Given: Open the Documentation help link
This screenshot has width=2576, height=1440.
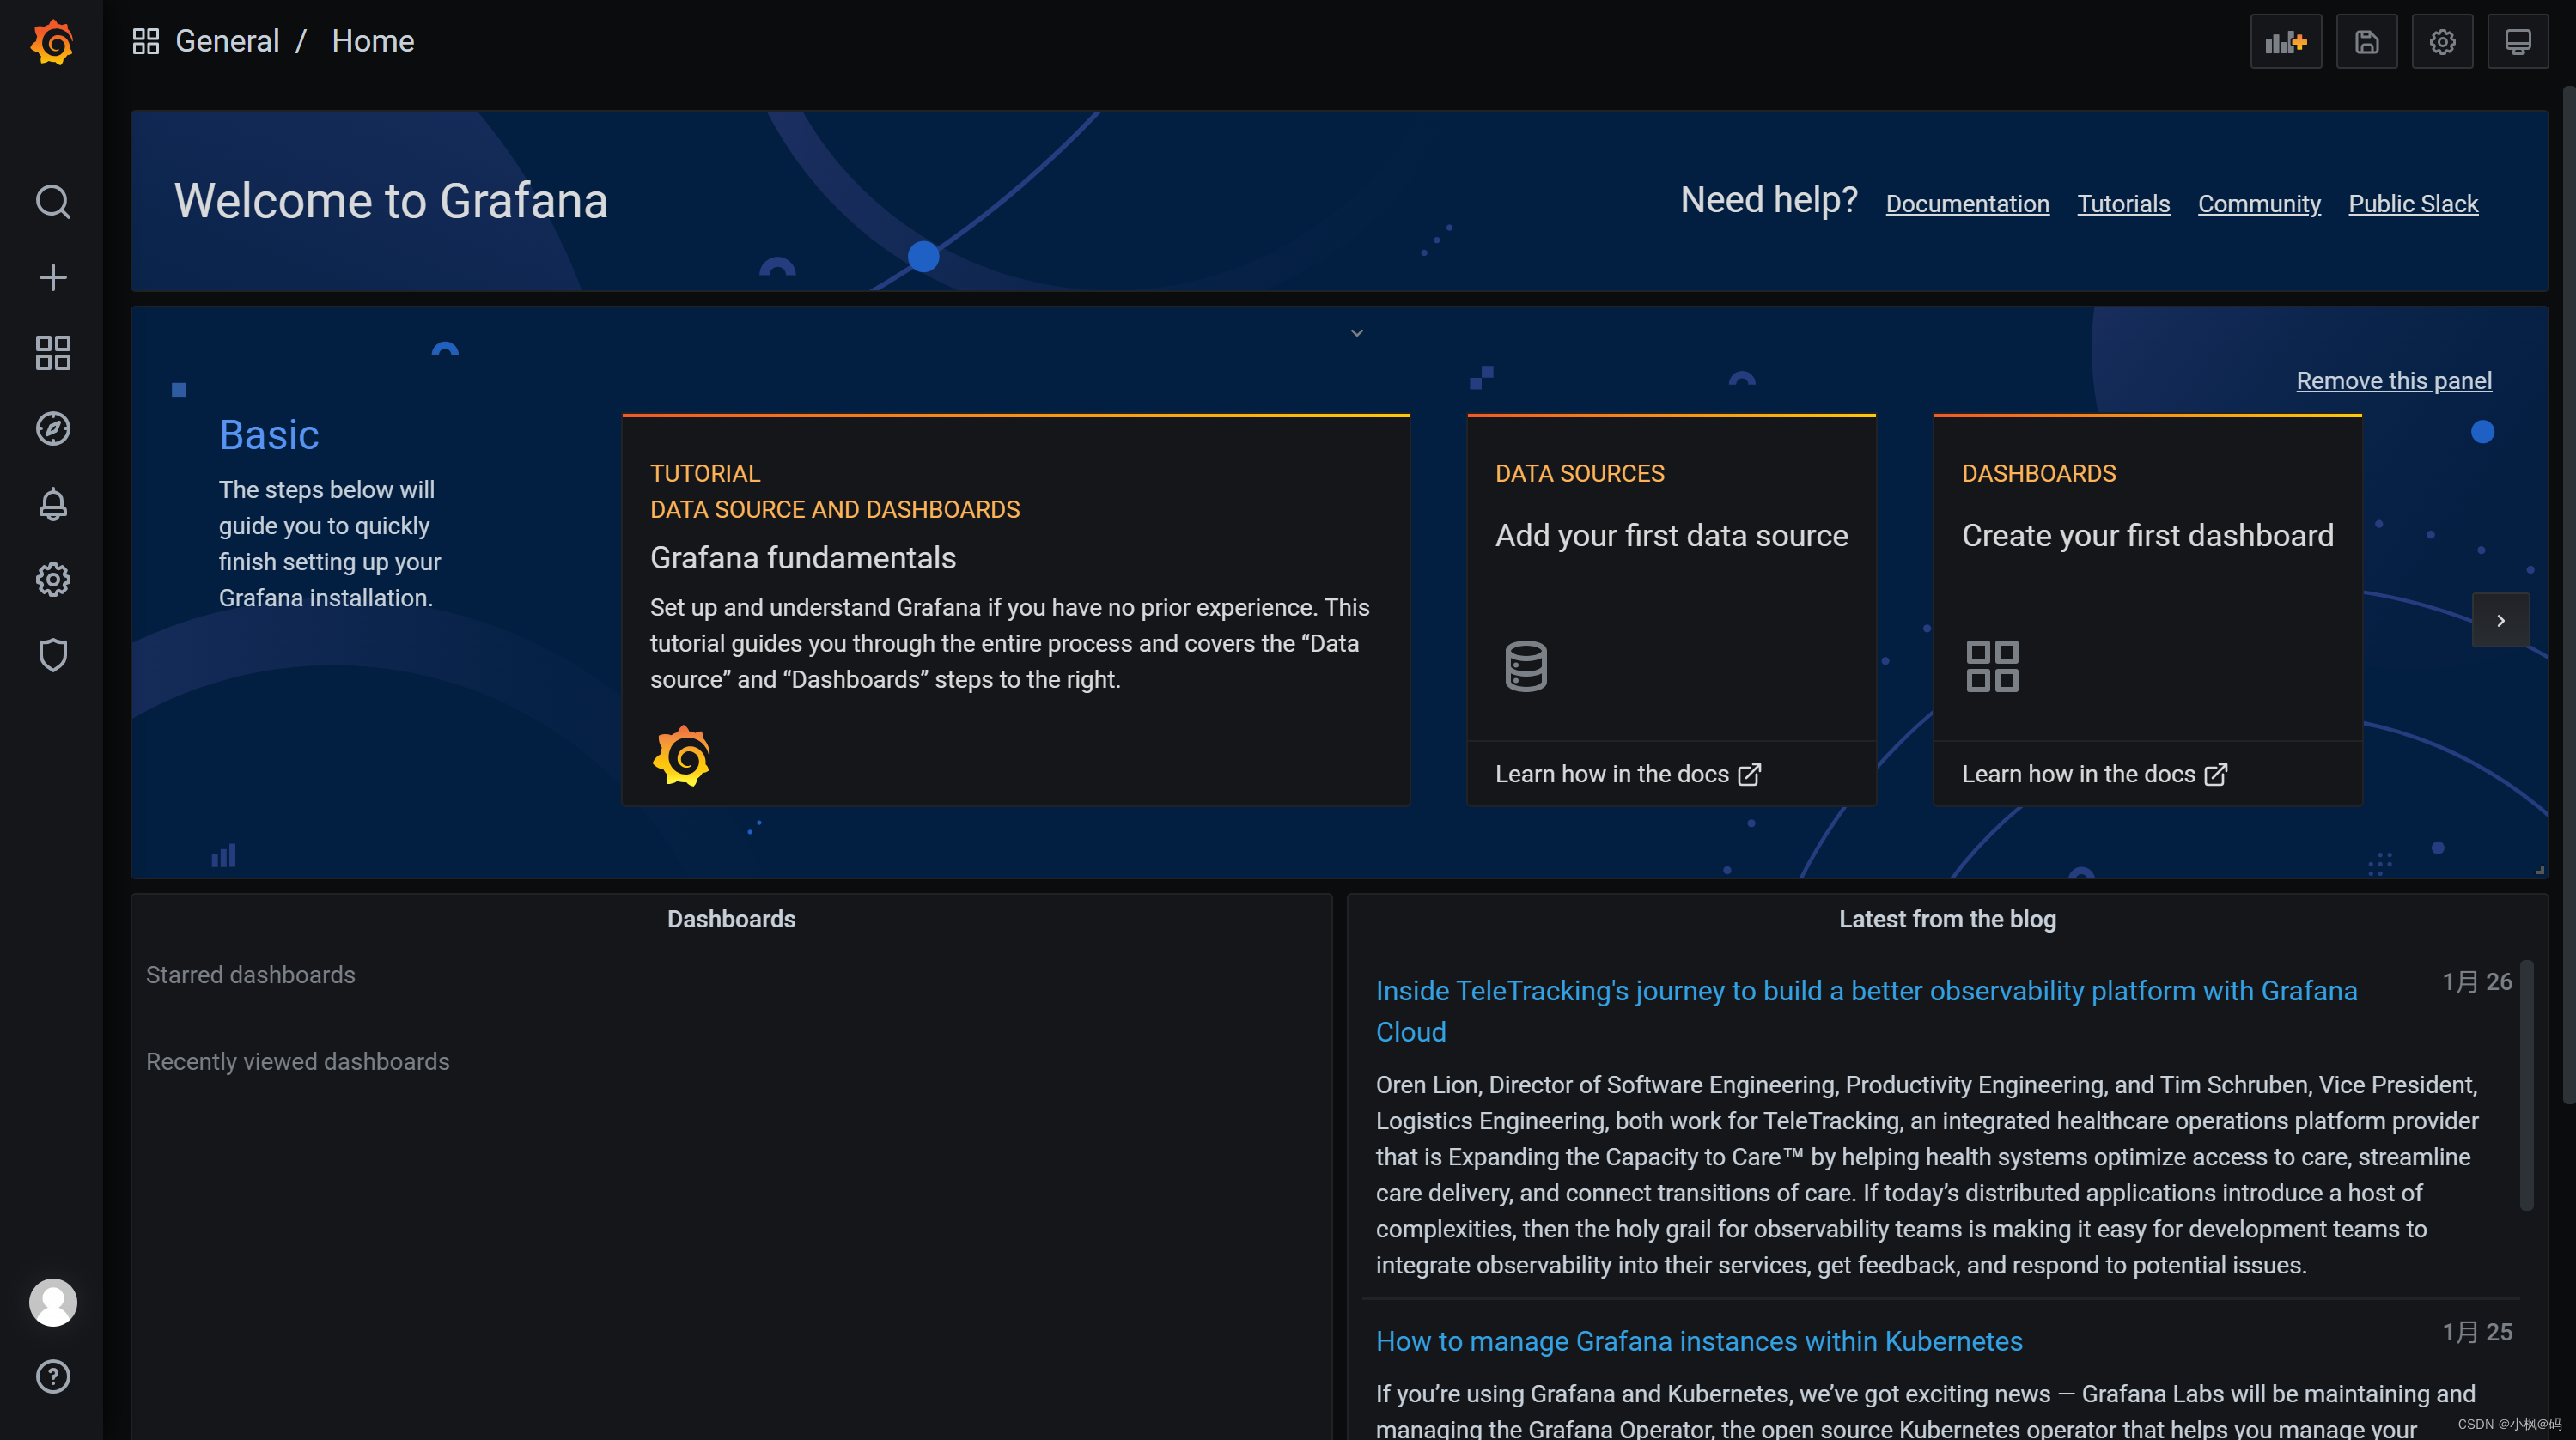Looking at the screenshot, I should (x=1967, y=204).
